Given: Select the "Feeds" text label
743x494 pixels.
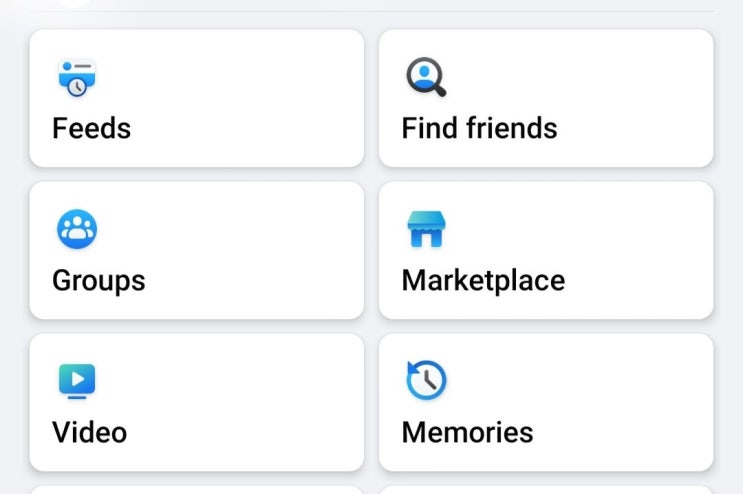Looking at the screenshot, I should 91,128.
